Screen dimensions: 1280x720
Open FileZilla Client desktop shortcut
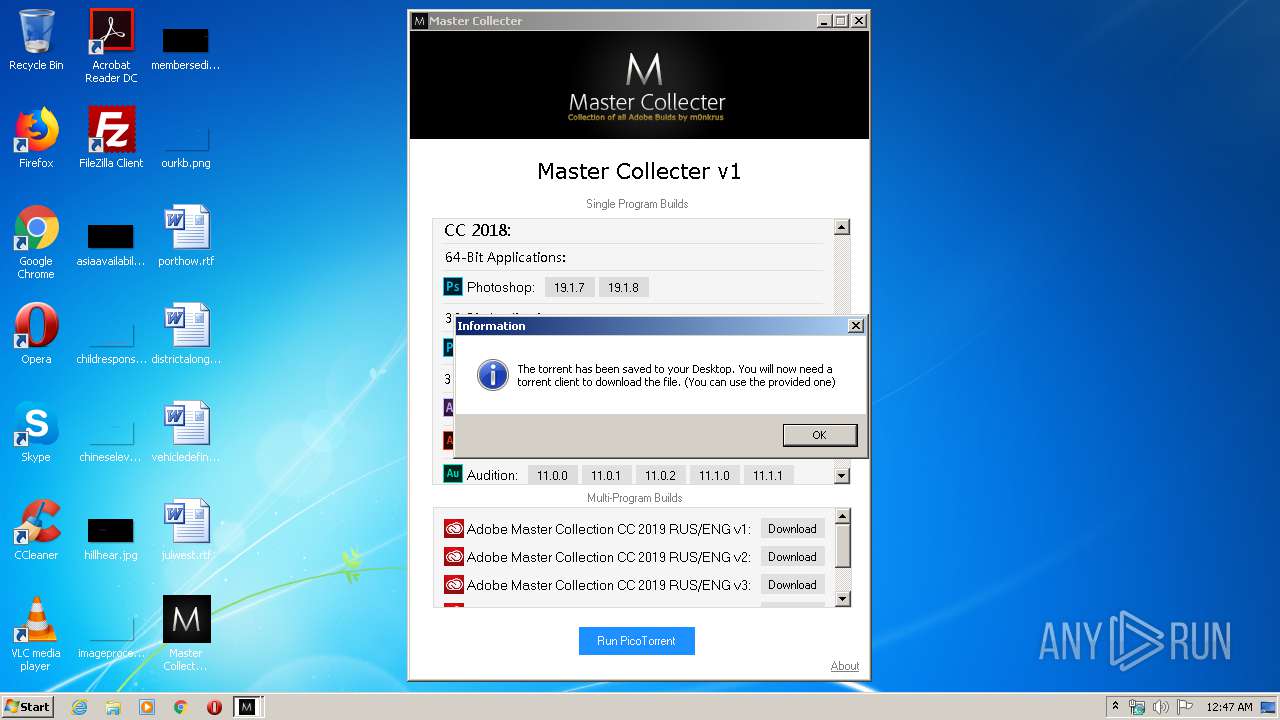(111, 138)
